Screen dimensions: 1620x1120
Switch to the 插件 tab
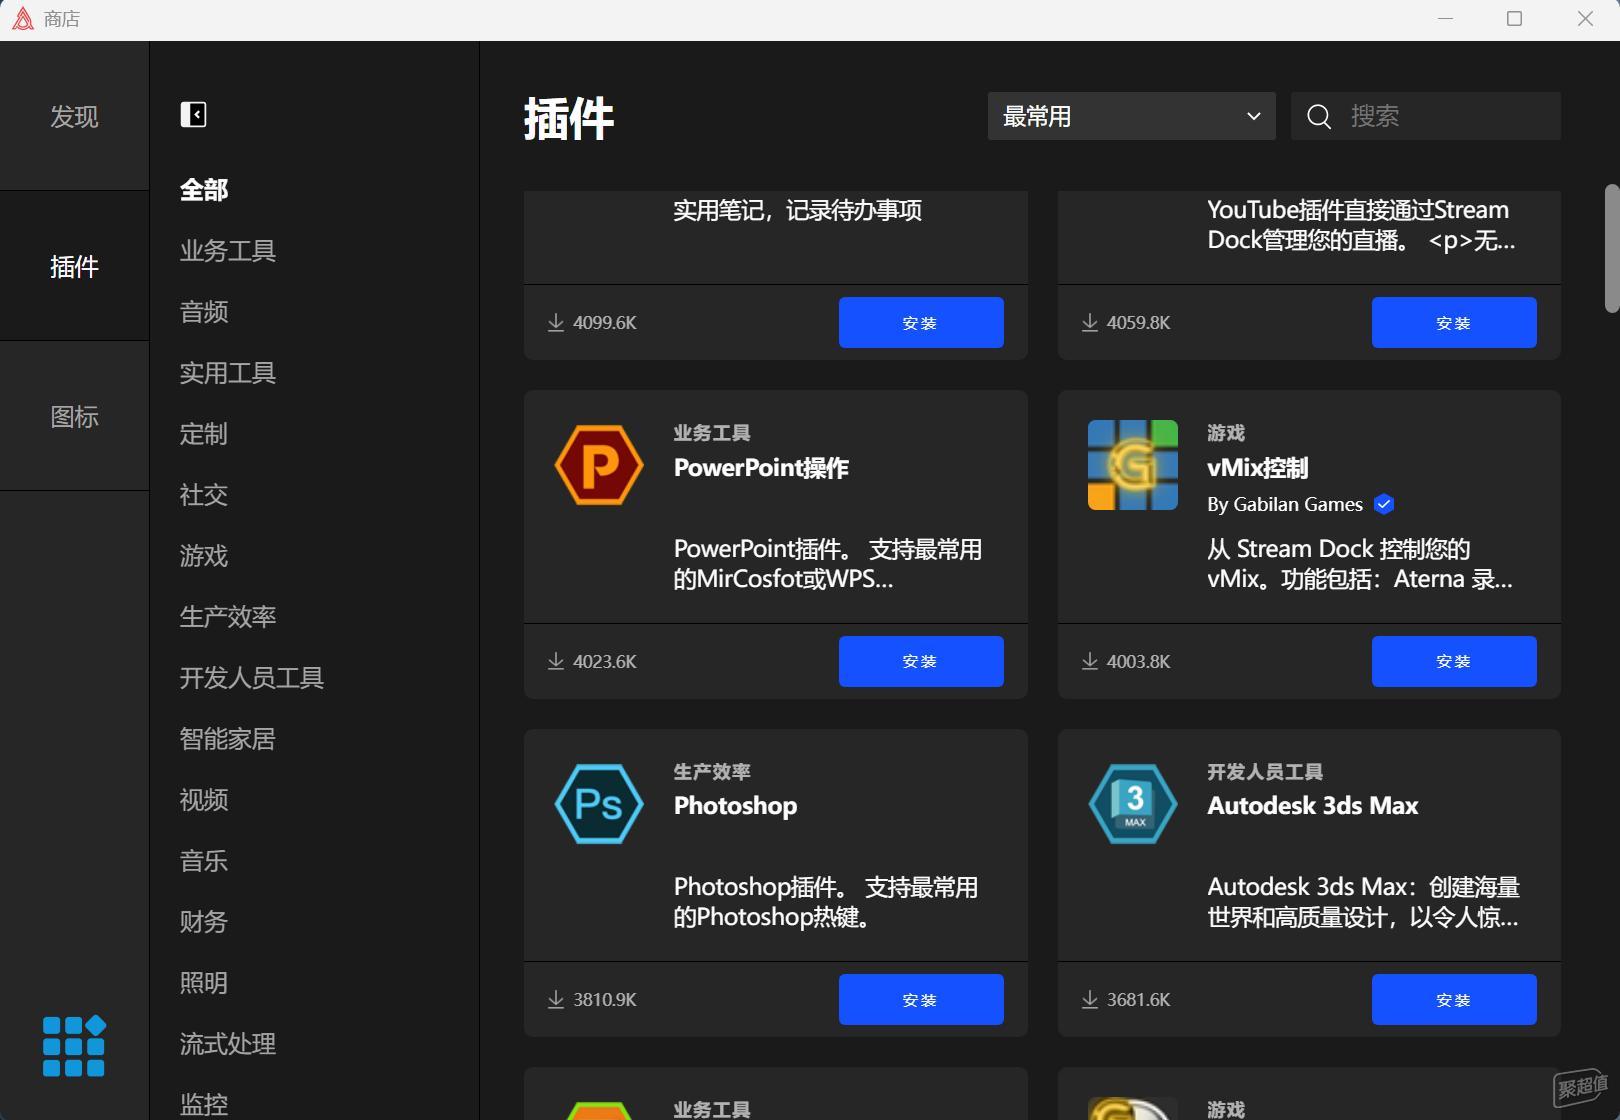pyautogui.click(x=74, y=266)
